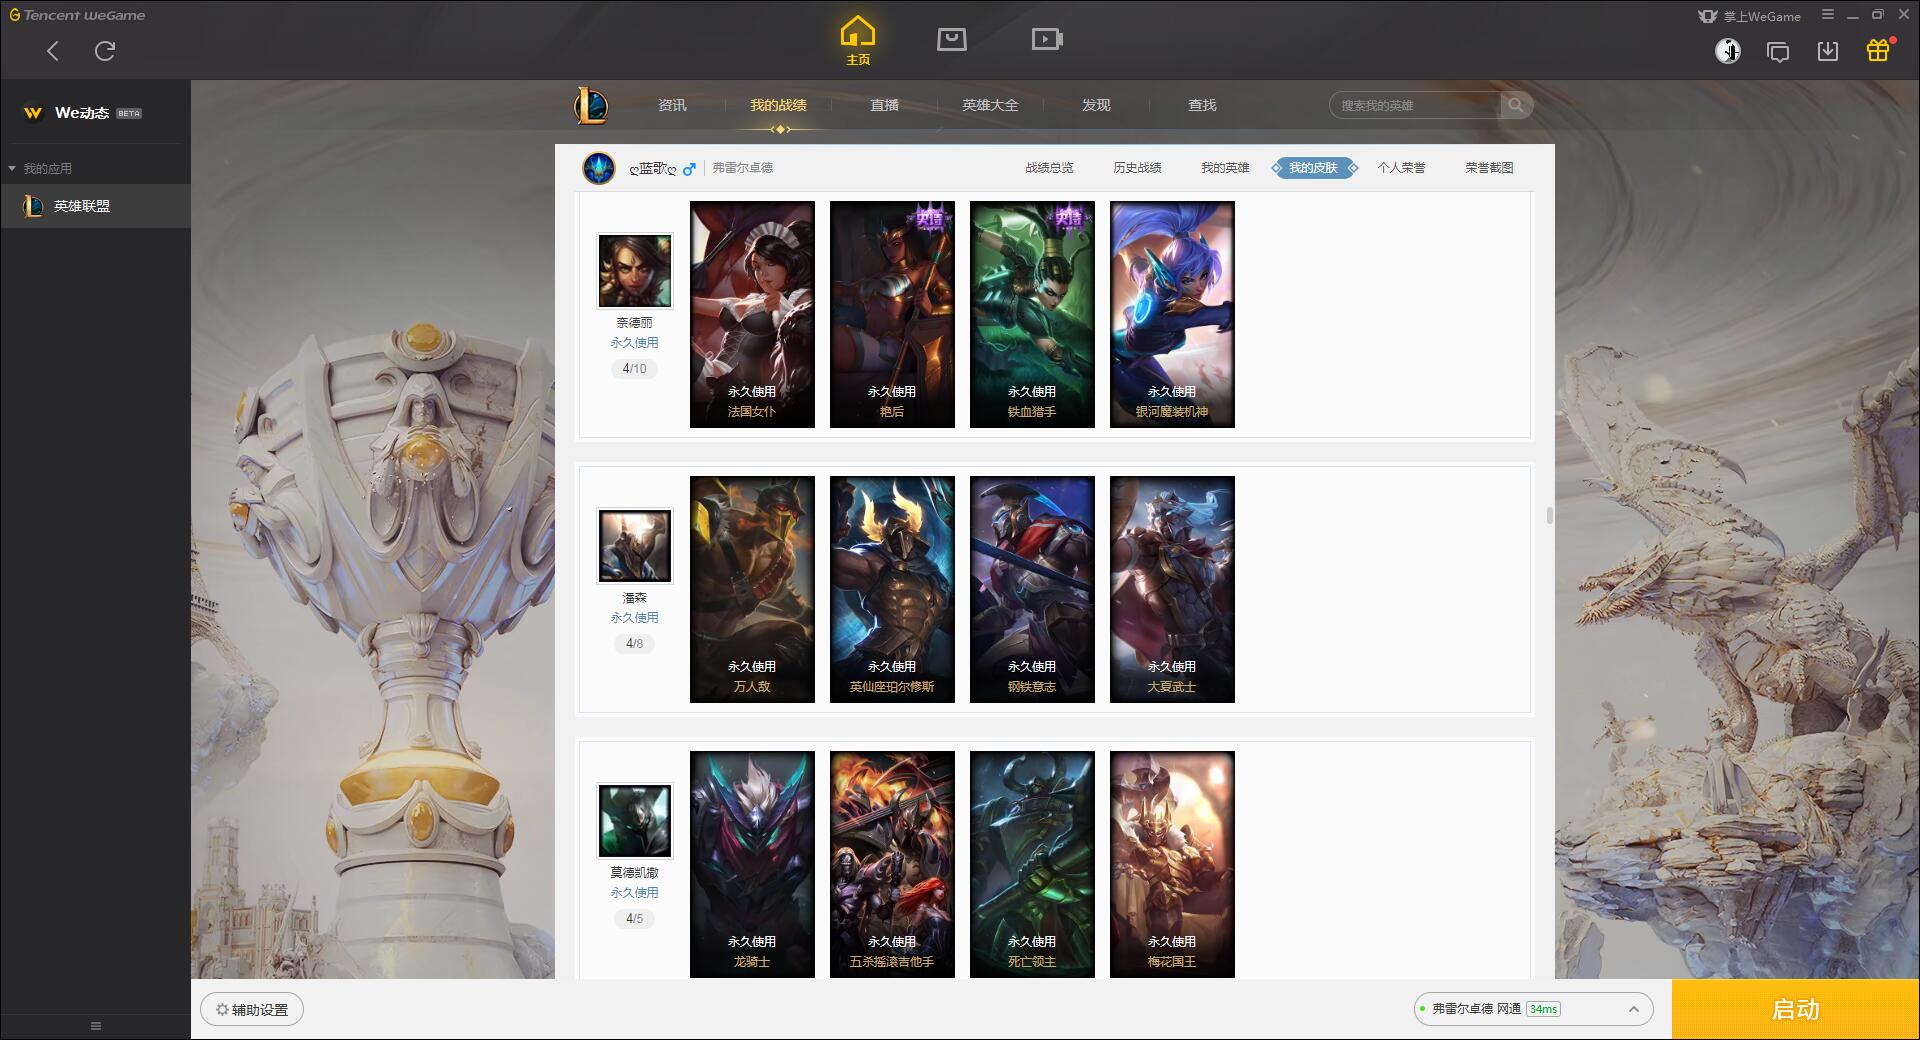Open the 死亡领主 skin card

(1032, 864)
